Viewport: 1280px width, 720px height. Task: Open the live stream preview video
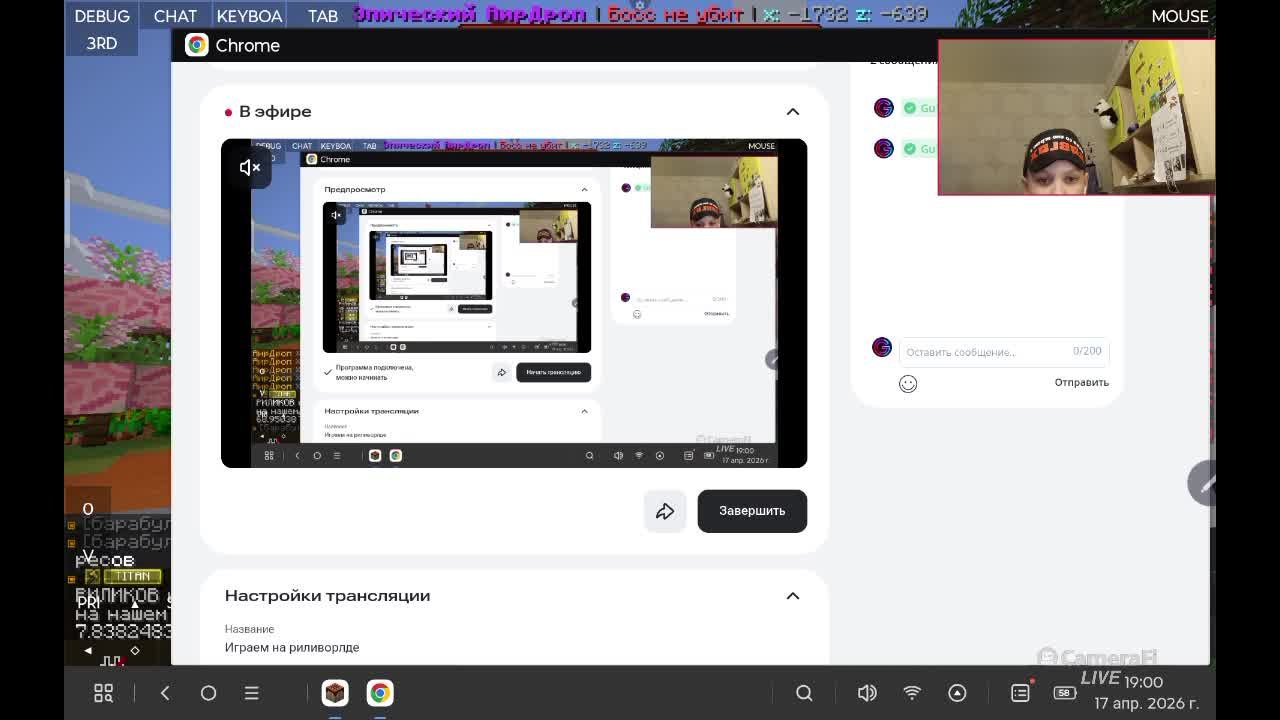coord(514,303)
